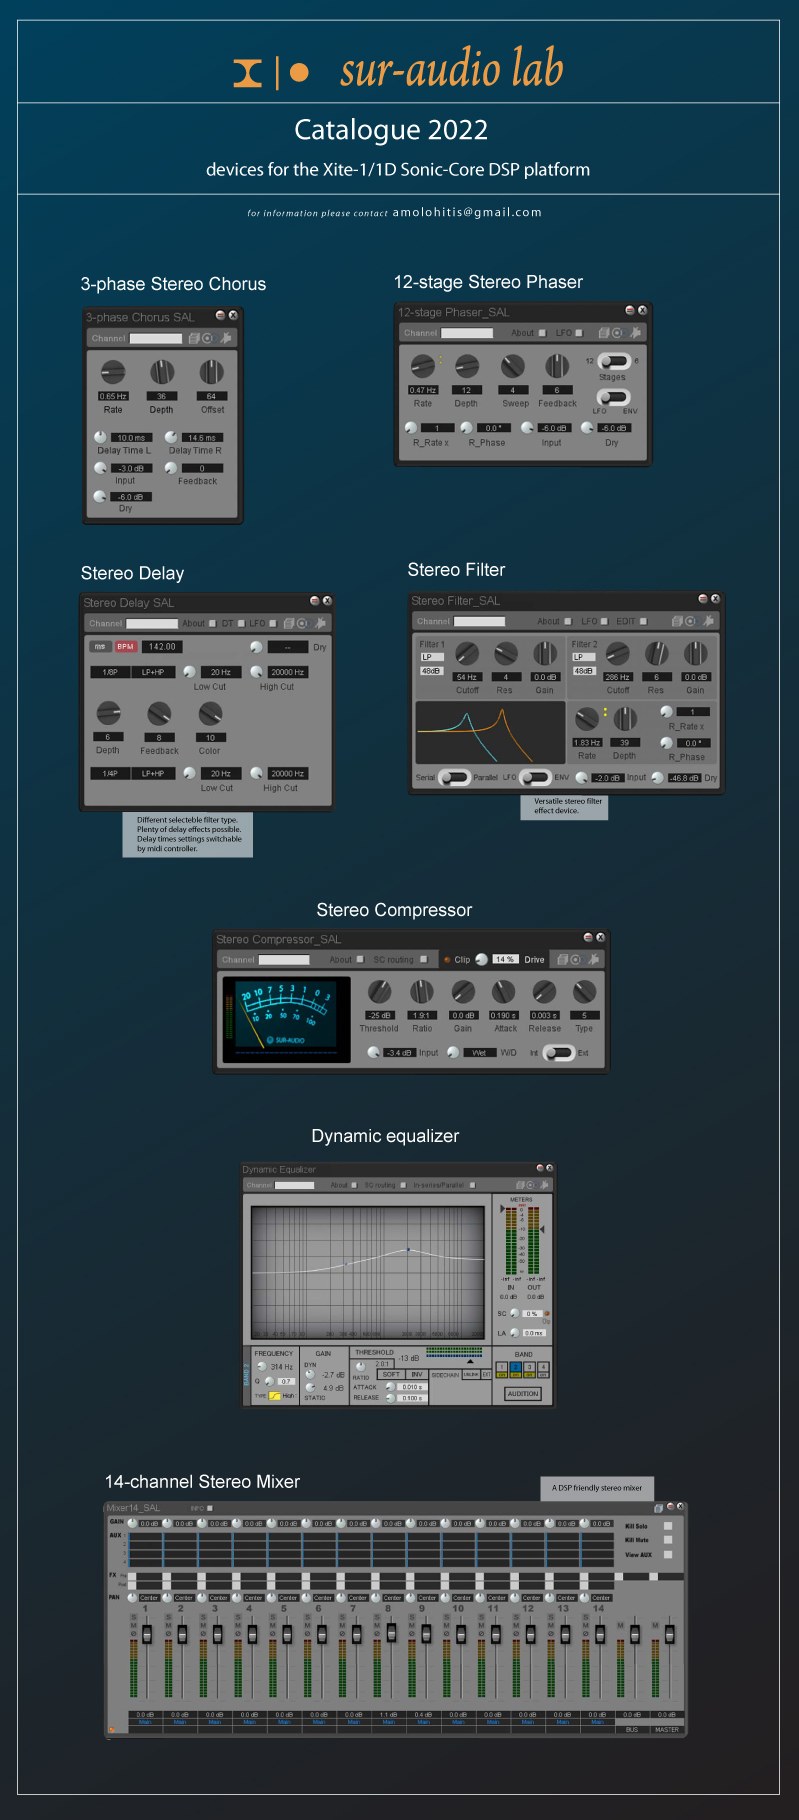Screen dimensions: 799x1820
Task: Select band 2 in Dynamic Equalizer
Action: pyautogui.click(x=516, y=1367)
